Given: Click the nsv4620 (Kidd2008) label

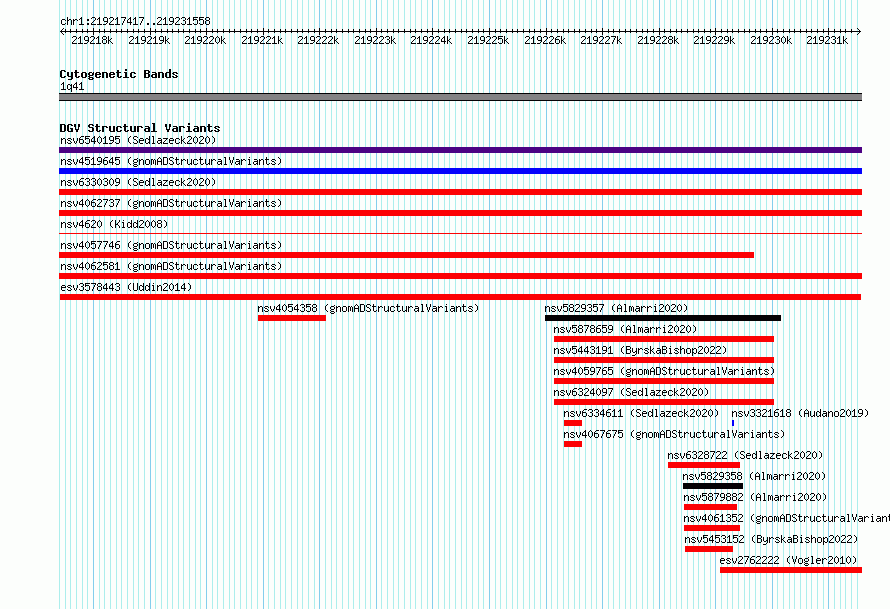Looking at the screenshot, I should pos(114,224).
